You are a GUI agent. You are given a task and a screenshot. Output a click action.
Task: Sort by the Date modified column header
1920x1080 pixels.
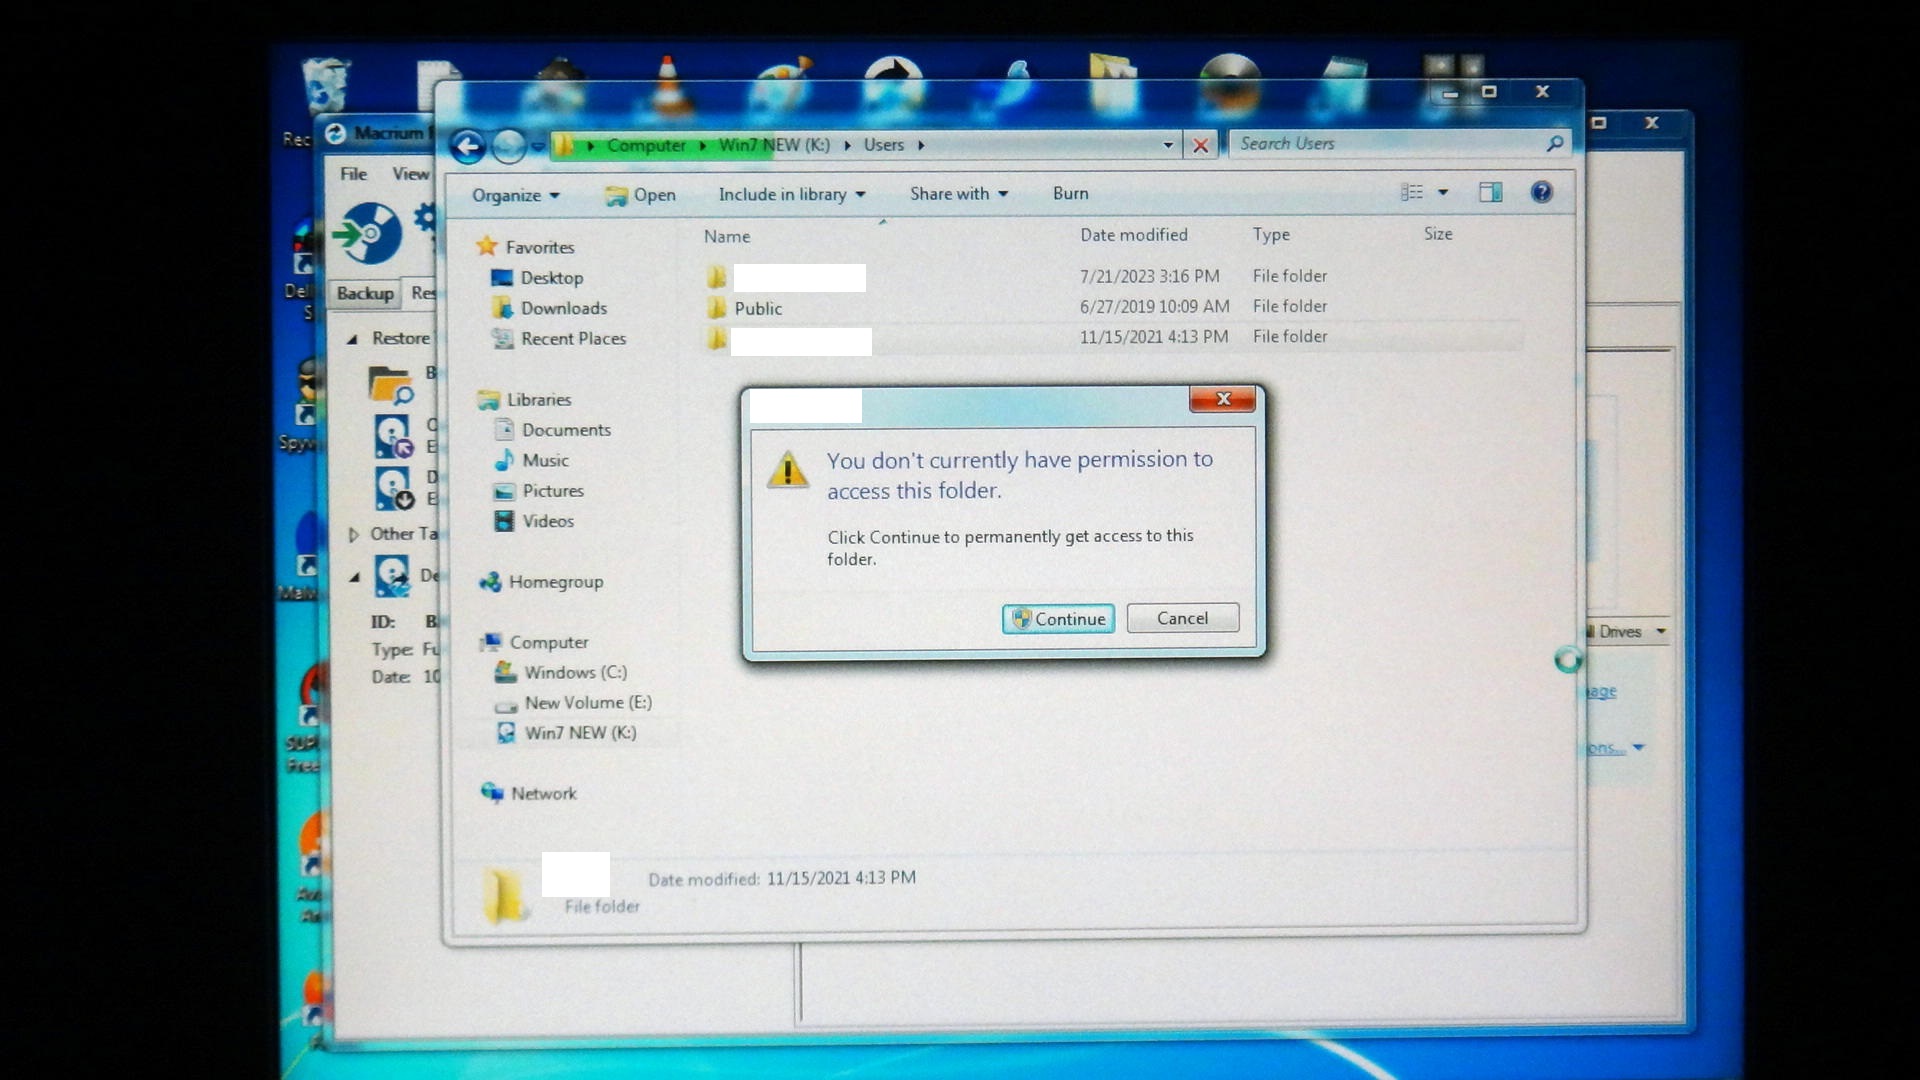1134,235
